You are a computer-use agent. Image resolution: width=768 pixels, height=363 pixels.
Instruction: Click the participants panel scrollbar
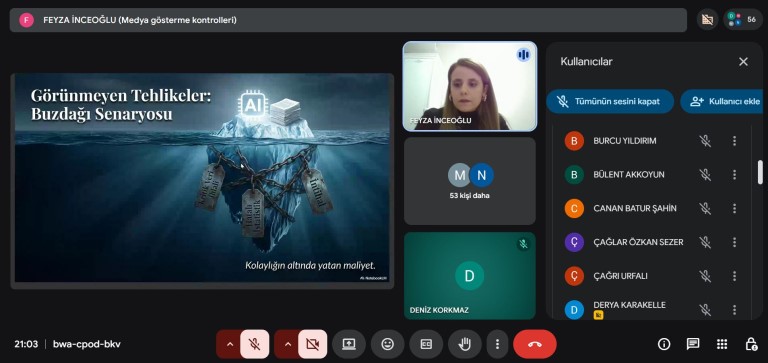[760, 172]
